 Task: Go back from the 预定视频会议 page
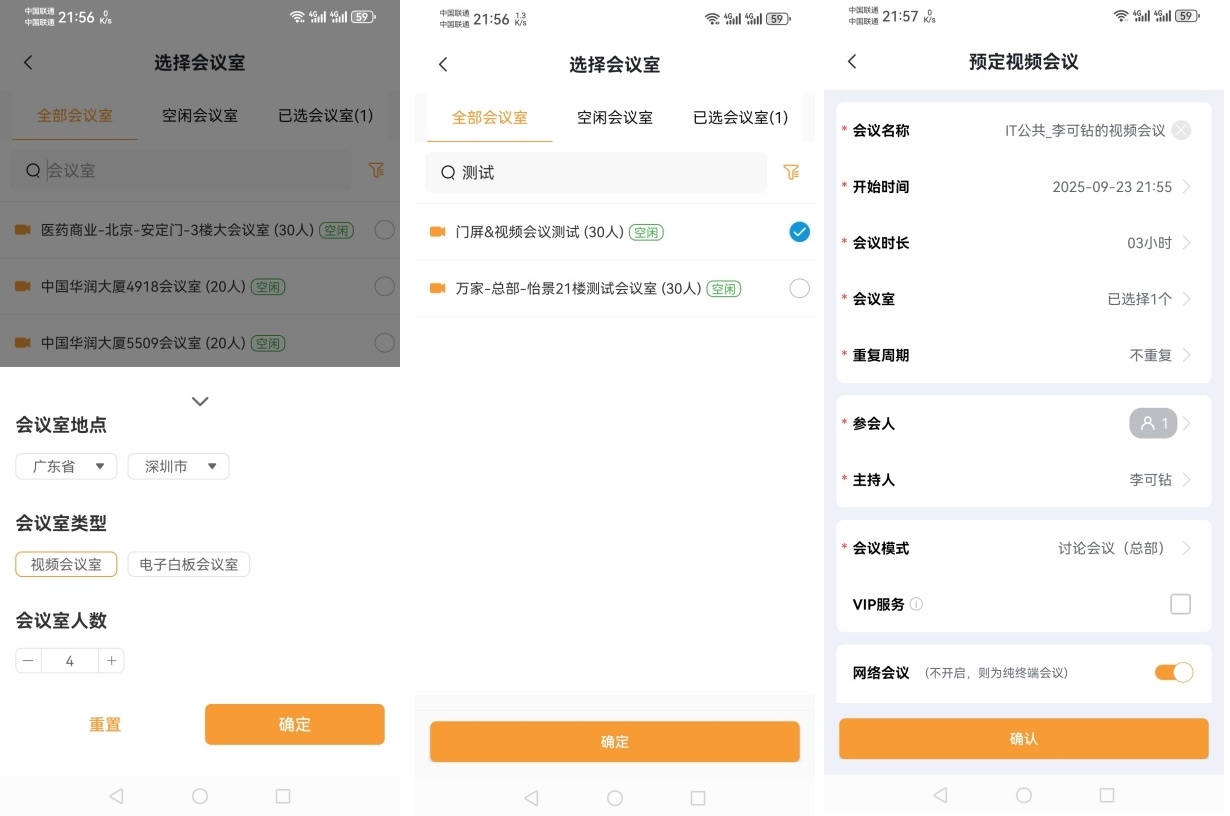click(852, 62)
